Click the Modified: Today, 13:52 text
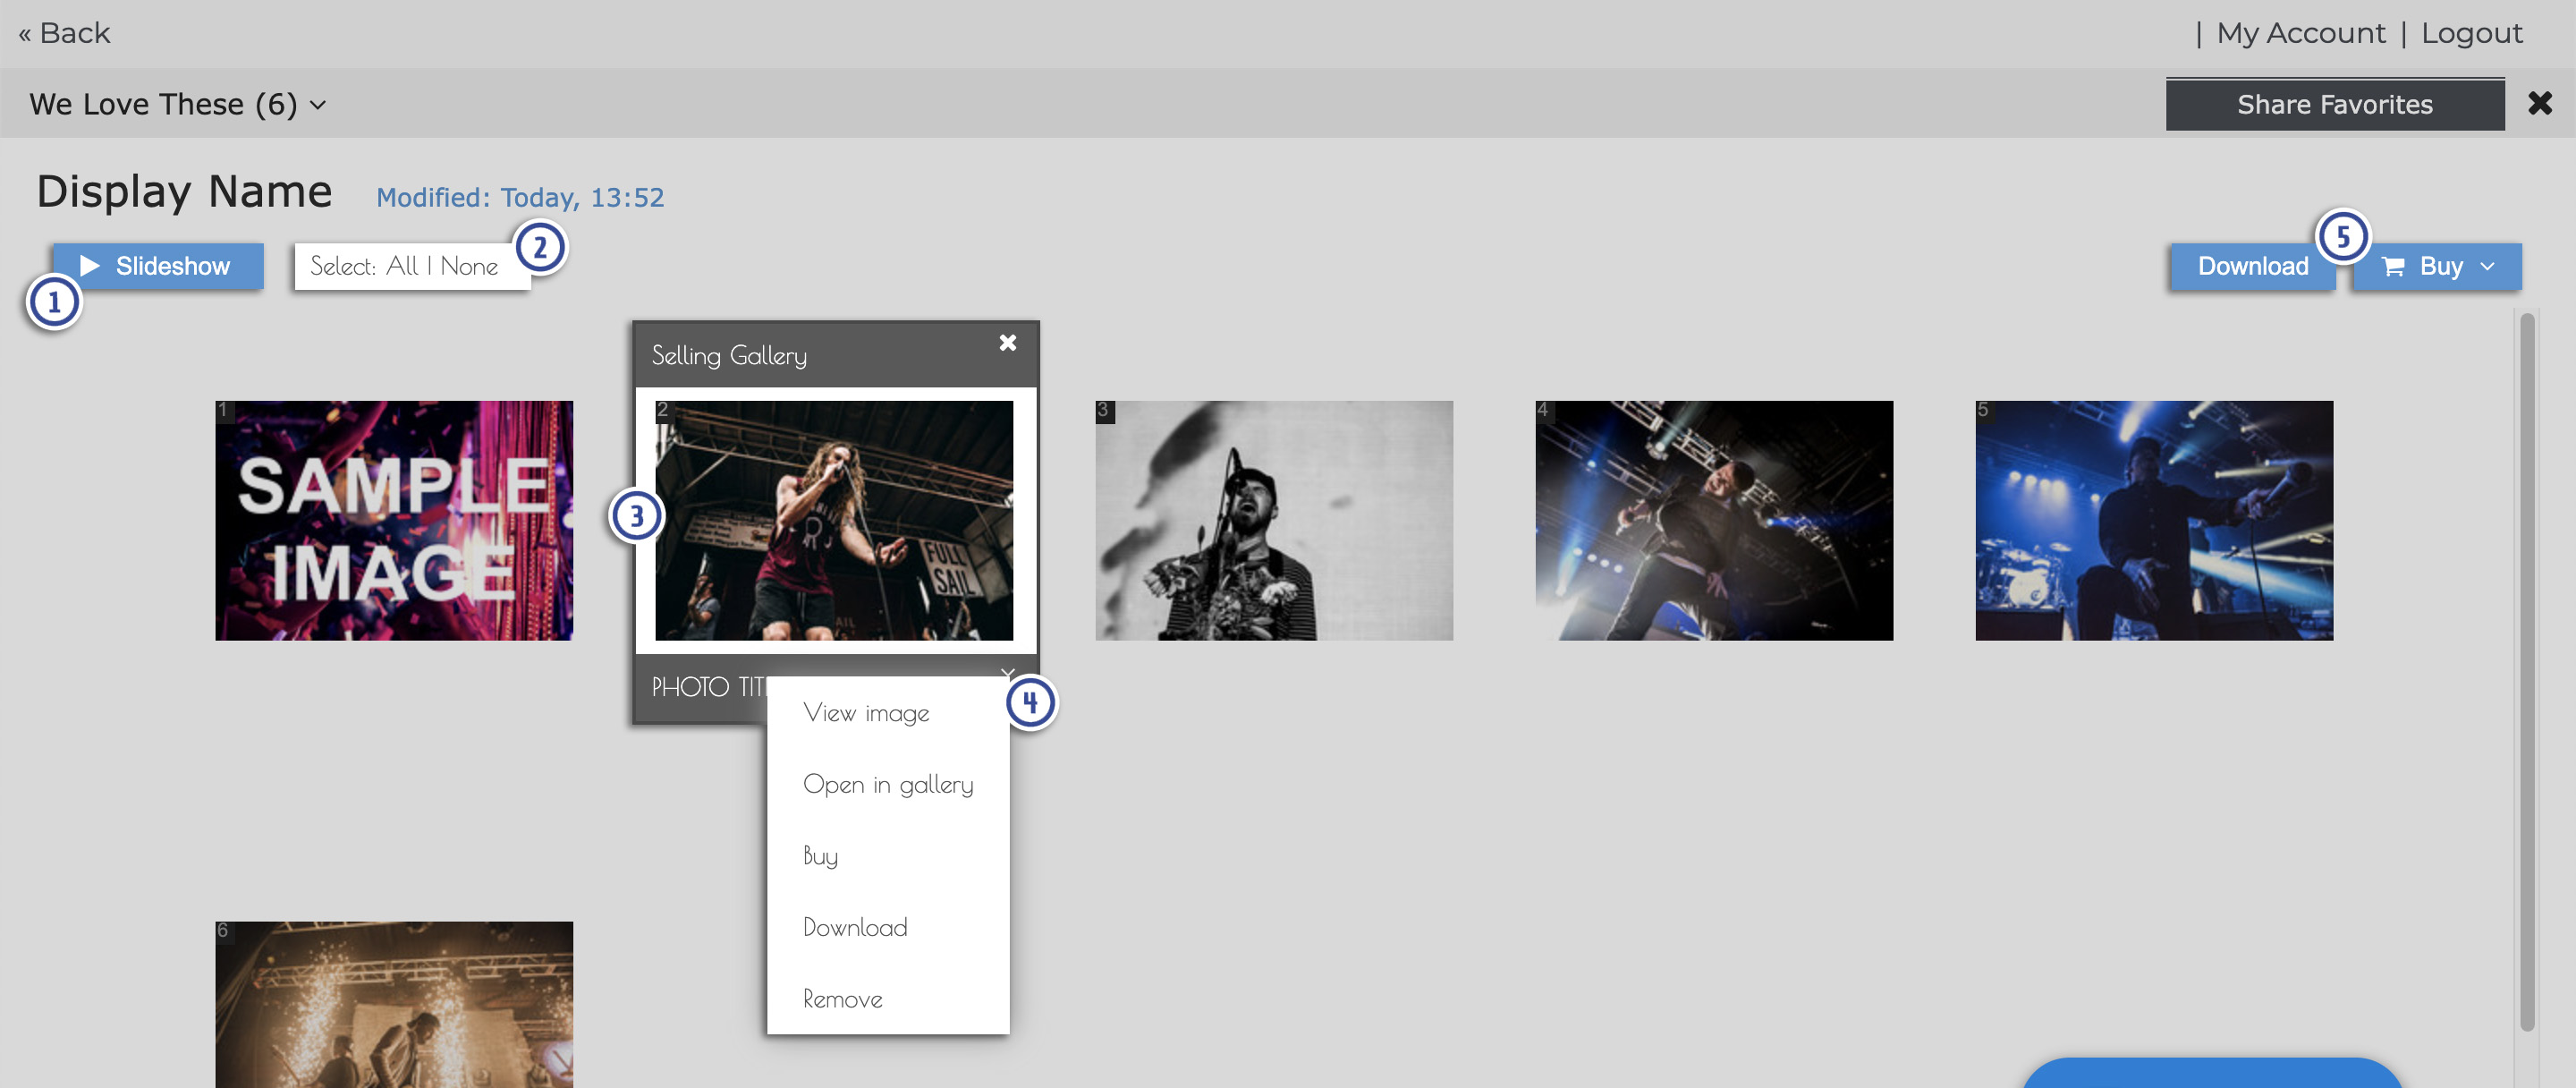2576x1088 pixels. (520, 197)
